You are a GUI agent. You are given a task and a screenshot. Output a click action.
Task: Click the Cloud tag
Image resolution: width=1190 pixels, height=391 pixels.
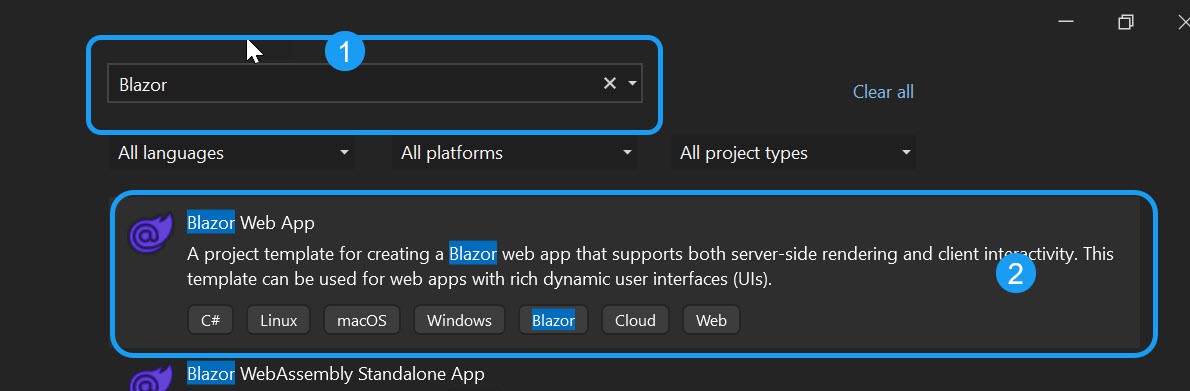(x=635, y=320)
